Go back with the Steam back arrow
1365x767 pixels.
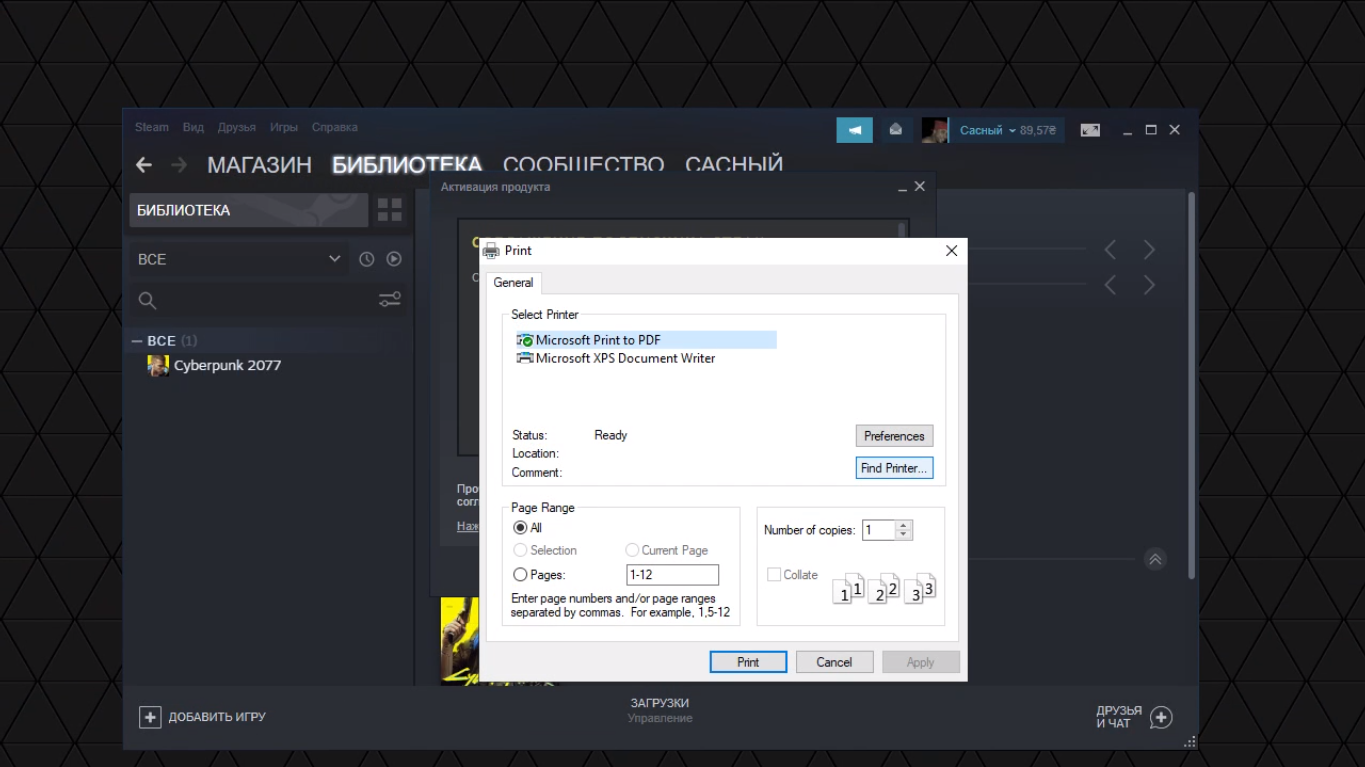(x=144, y=165)
